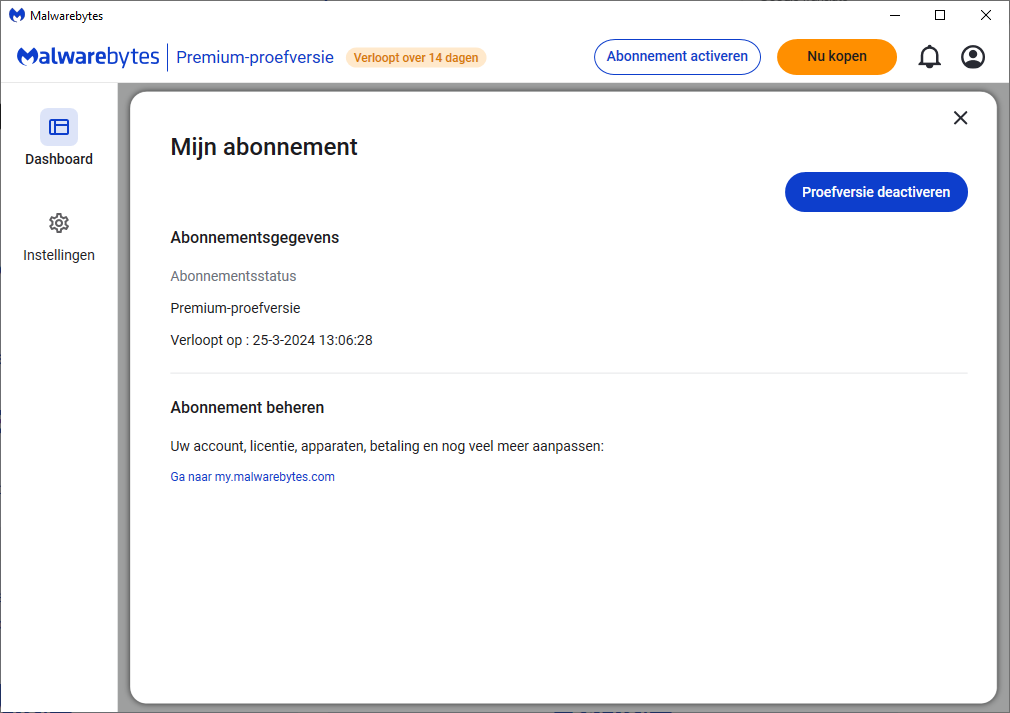
Task: Click the Uw account, licentie description text
Action: [387, 446]
